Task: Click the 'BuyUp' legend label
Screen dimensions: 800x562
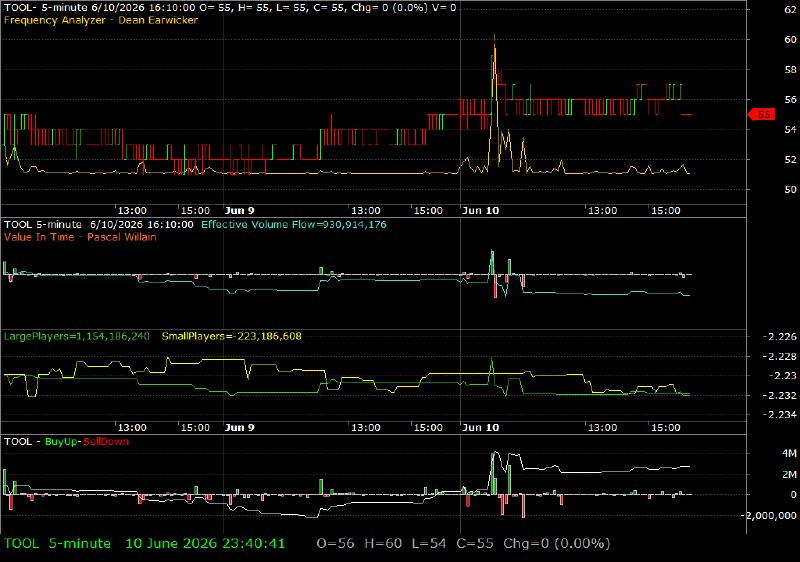Action: click(x=62, y=442)
